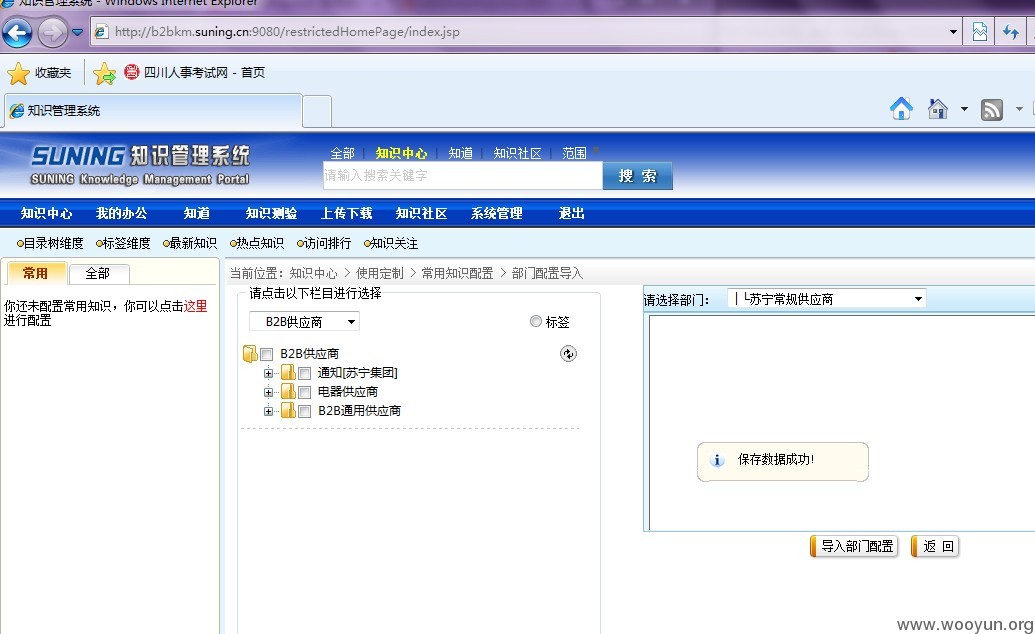The height and width of the screenshot is (634, 1035).
Task: Select the 目录树维度 submenu item
Action: (x=50, y=243)
